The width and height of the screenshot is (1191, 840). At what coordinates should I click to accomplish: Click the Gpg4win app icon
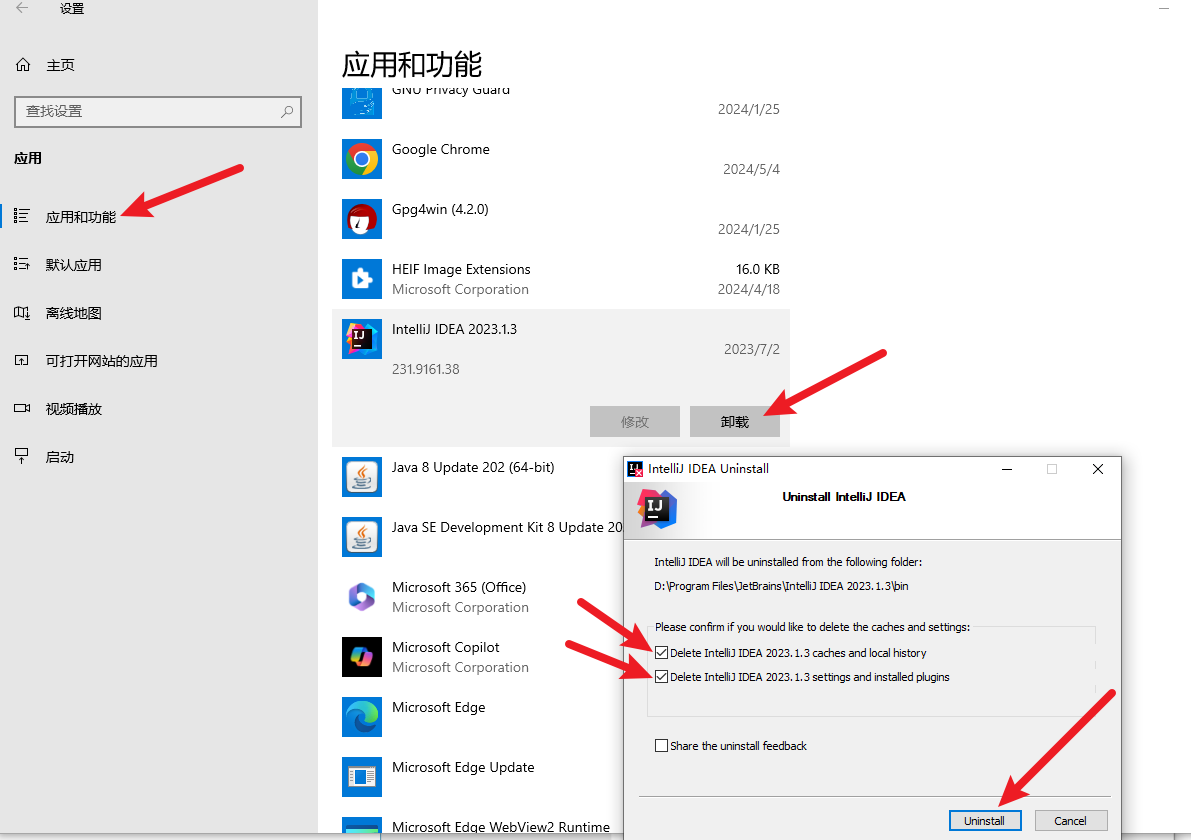click(362, 219)
